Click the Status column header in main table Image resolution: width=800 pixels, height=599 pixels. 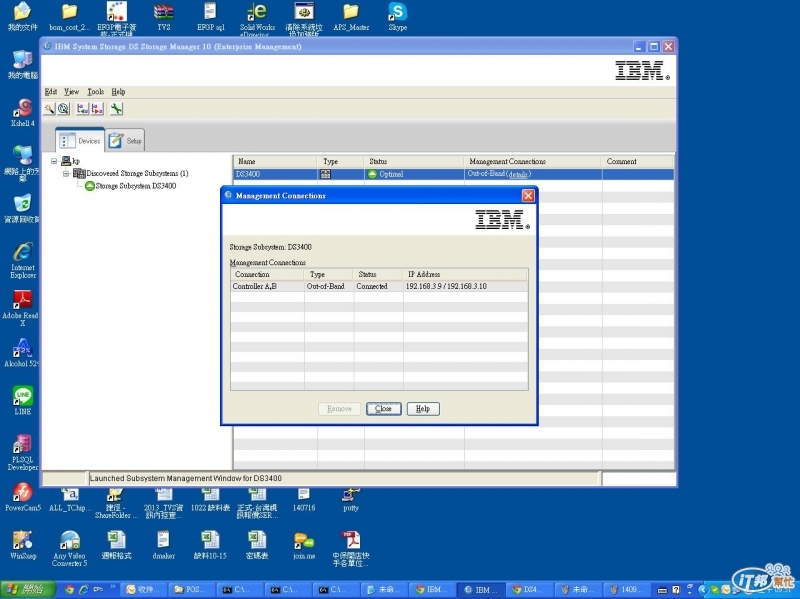point(414,161)
